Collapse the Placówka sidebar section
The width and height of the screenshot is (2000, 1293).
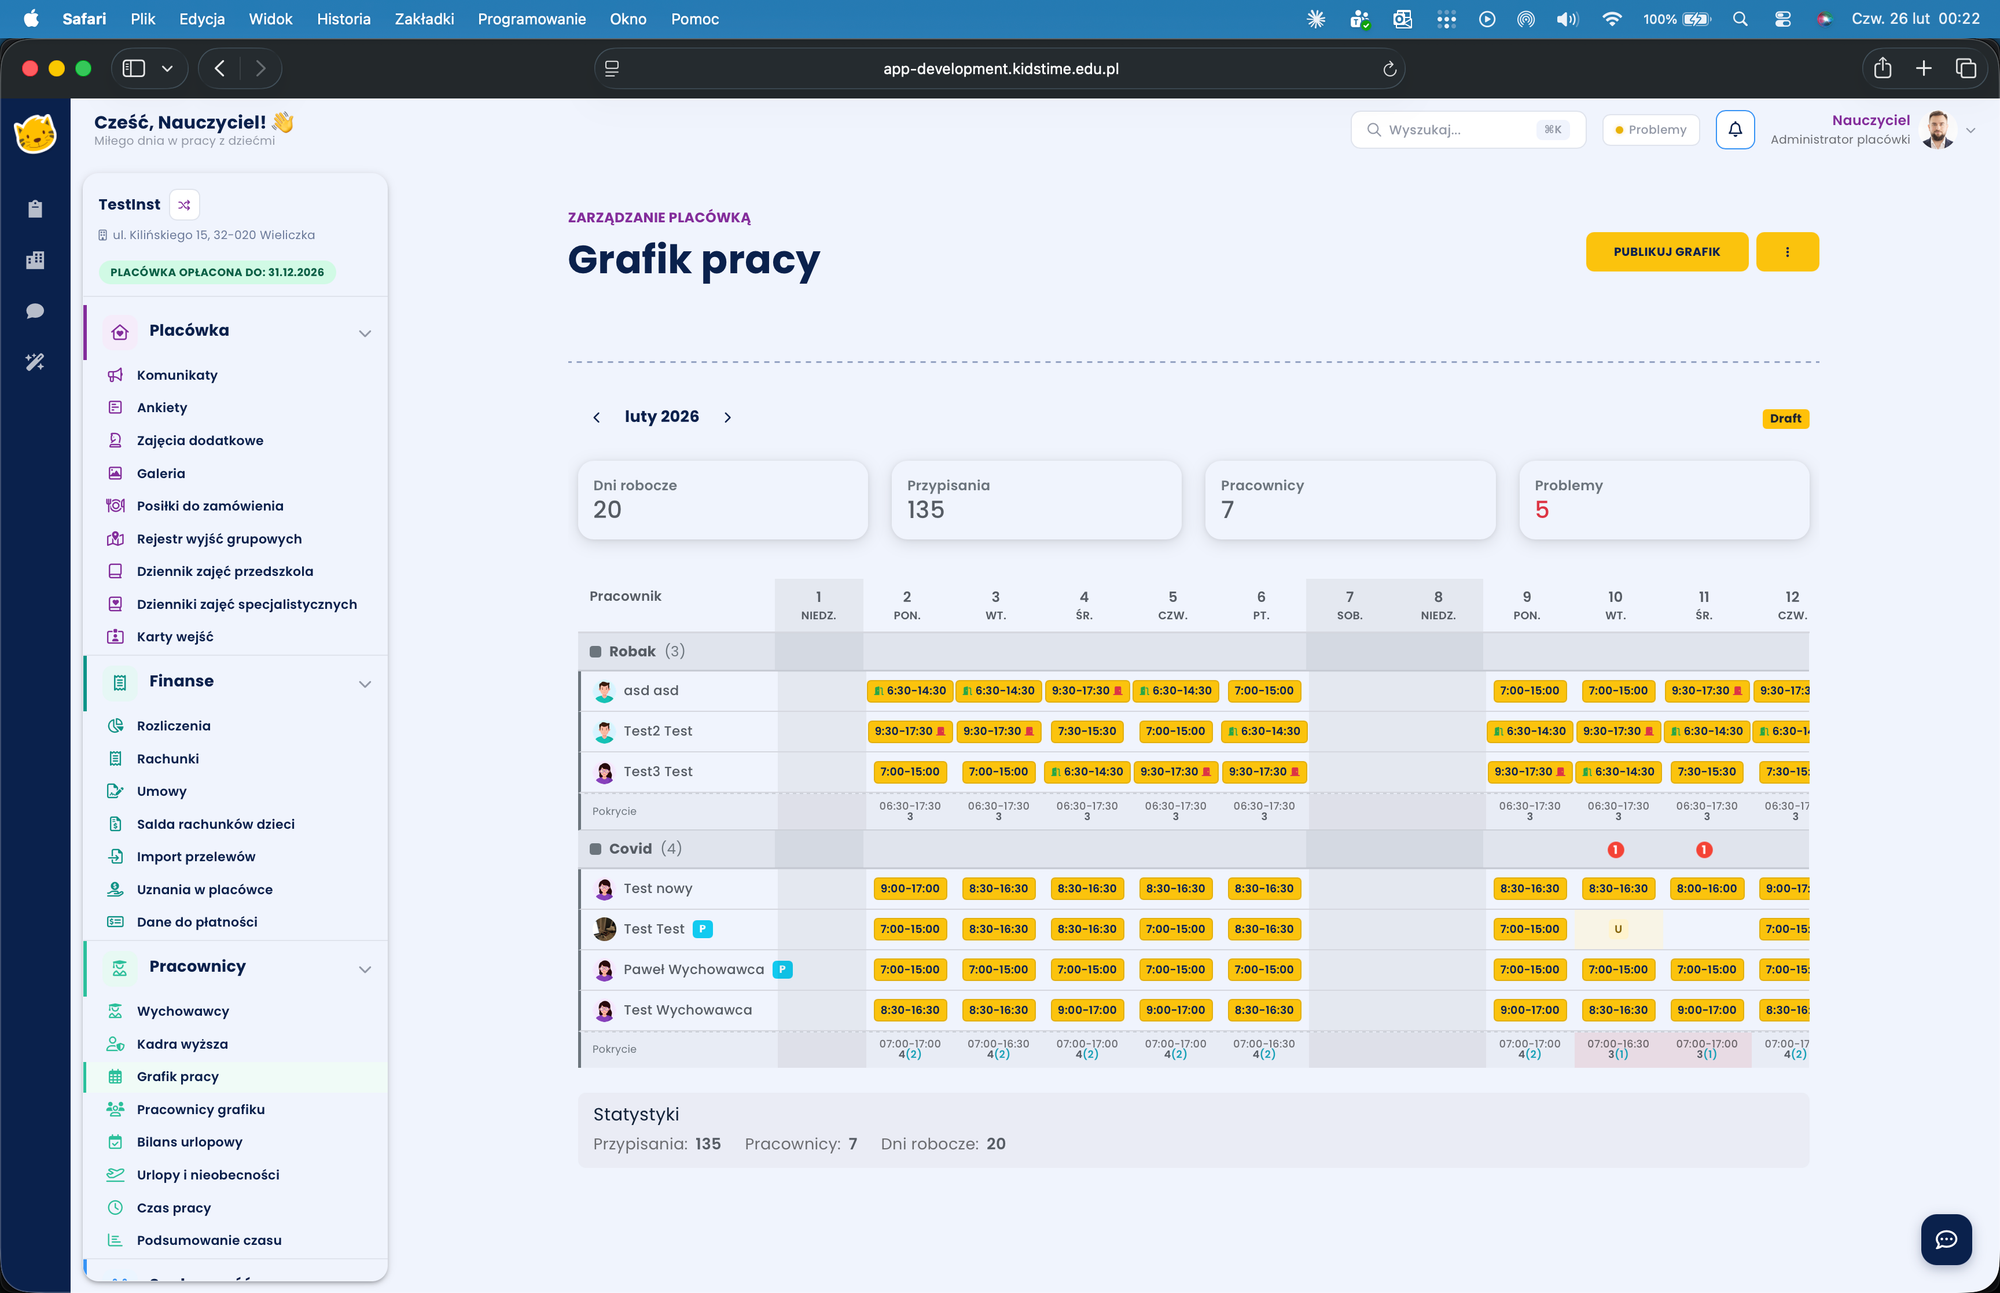[x=365, y=333]
